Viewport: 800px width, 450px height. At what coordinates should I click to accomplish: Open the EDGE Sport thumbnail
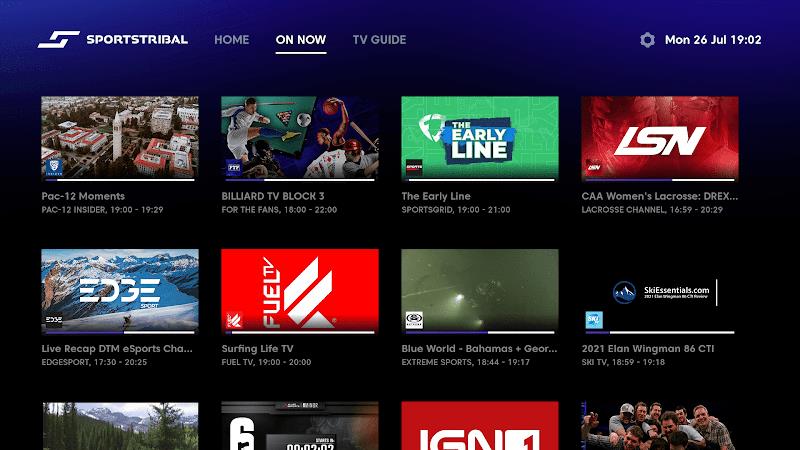click(120, 289)
